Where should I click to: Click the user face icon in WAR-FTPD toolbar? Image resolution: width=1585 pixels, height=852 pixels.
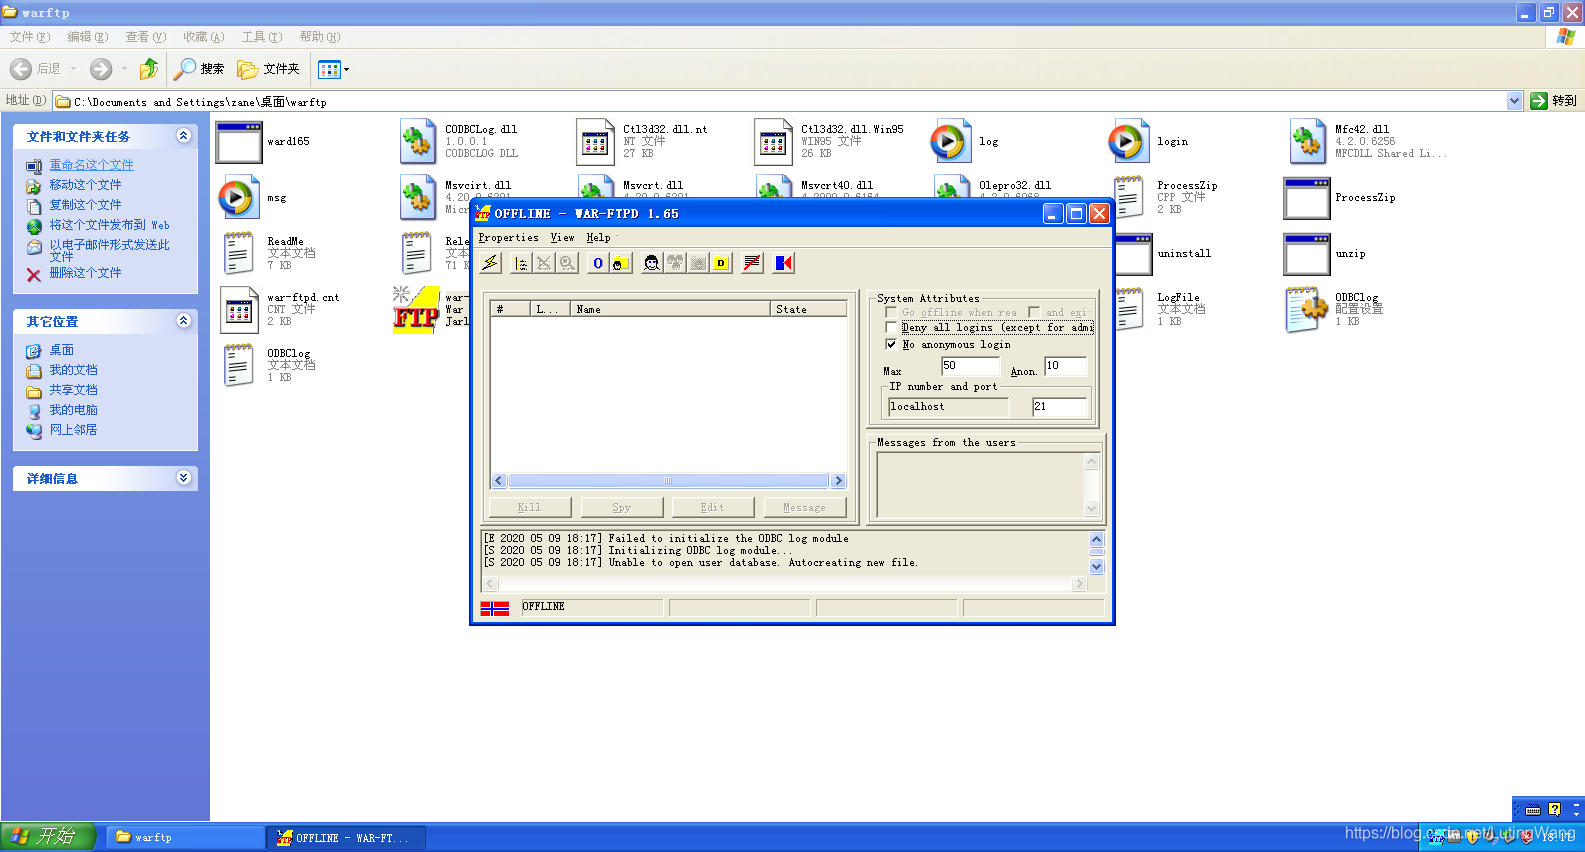coord(652,263)
